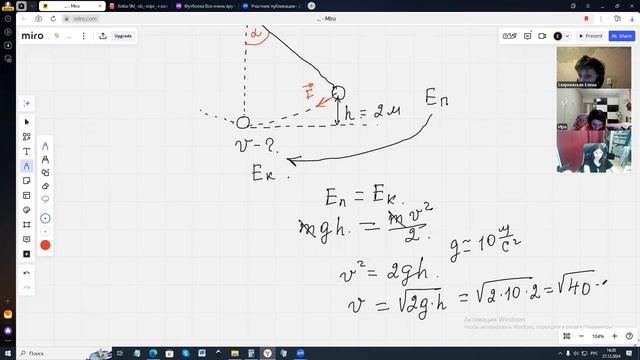
Task: Switch to the Miro browser tab
Action: 72,6
